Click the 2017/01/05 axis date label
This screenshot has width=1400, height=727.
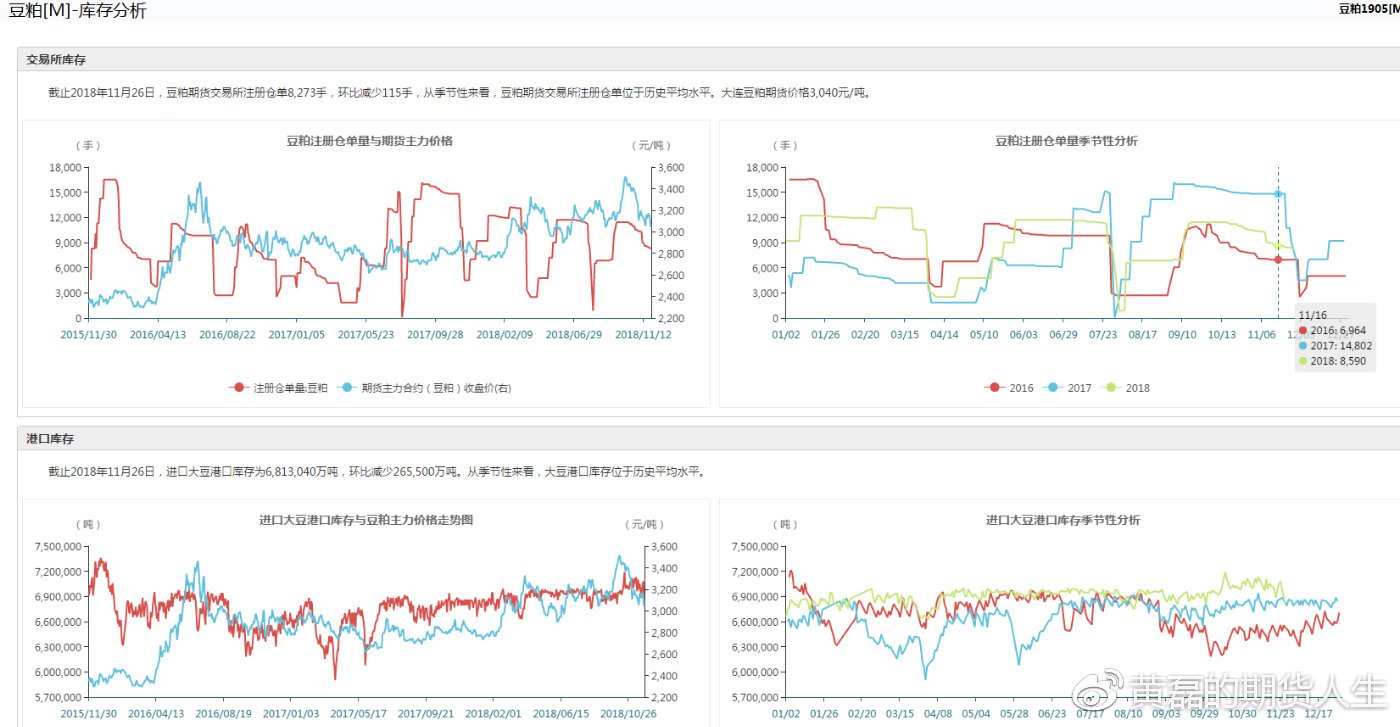(297, 335)
